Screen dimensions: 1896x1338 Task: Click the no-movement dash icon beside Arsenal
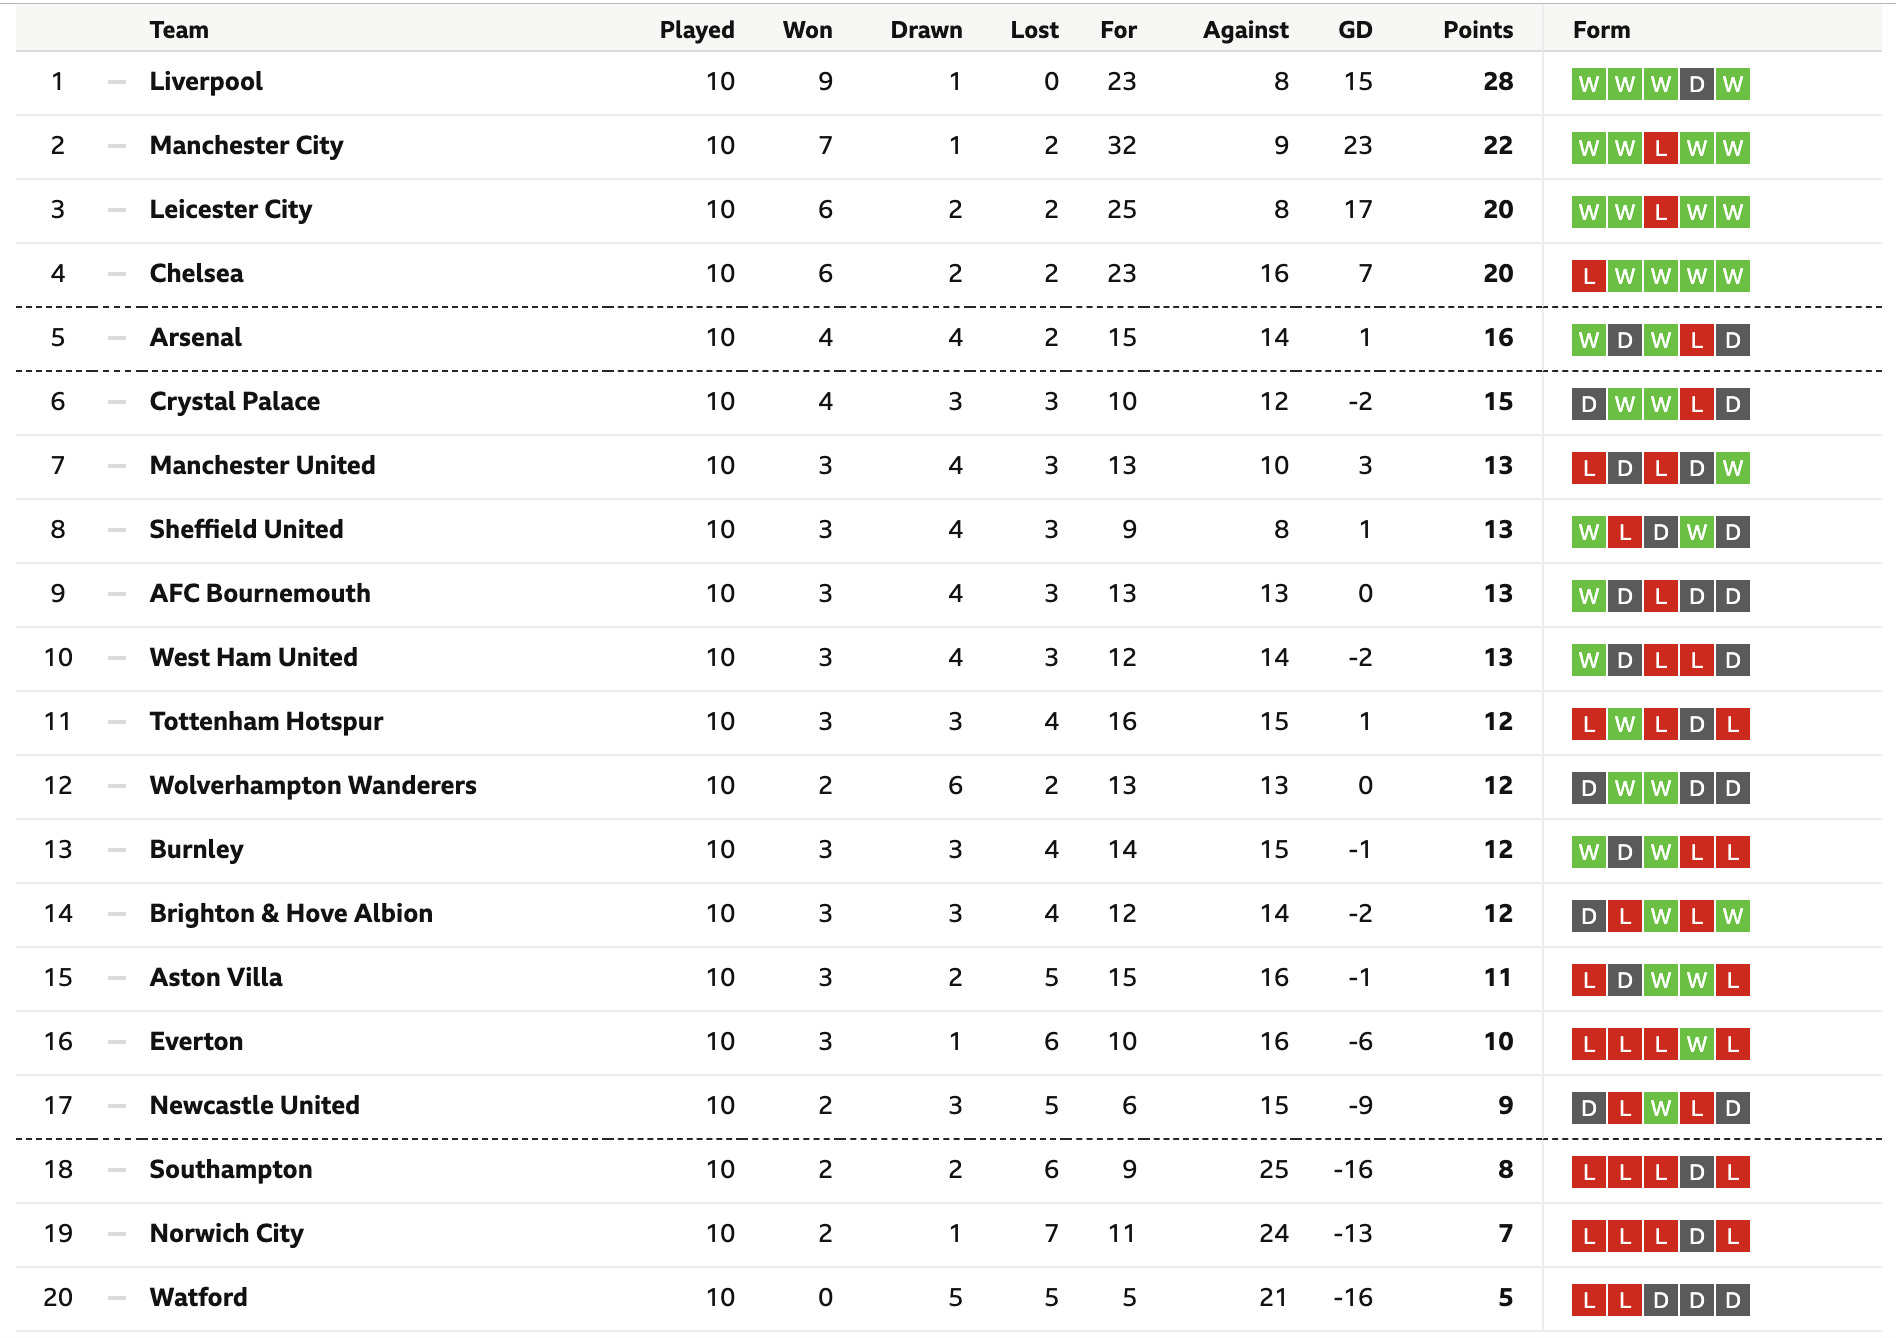click(x=117, y=338)
